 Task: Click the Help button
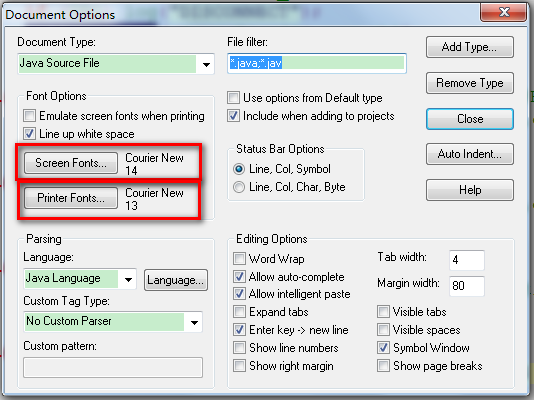click(x=470, y=190)
